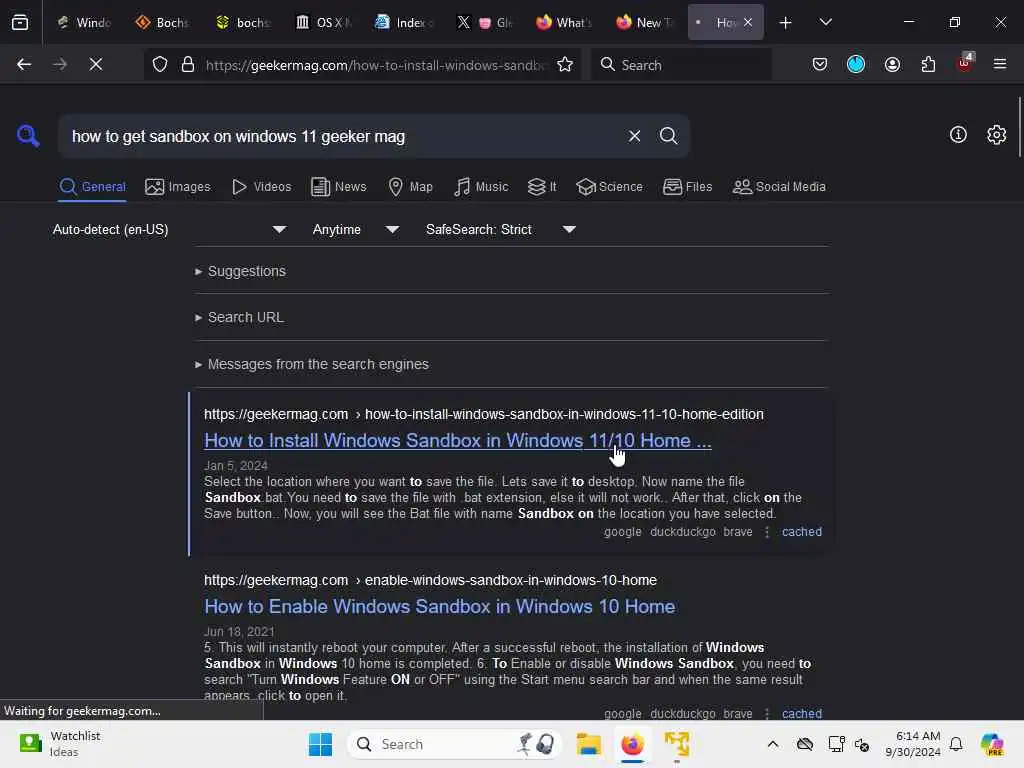Click the Firefox View icon in tab bar

point(20,22)
